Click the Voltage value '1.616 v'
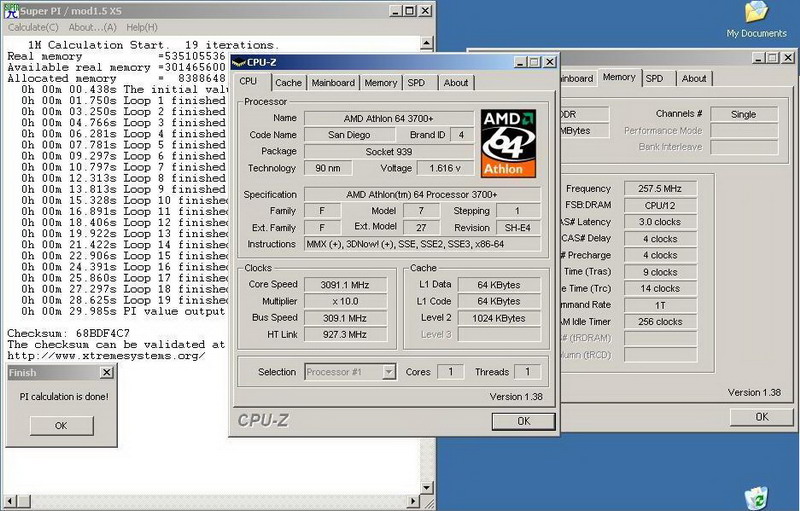The image size is (800, 511). pyautogui.click(x=445, y=168)
